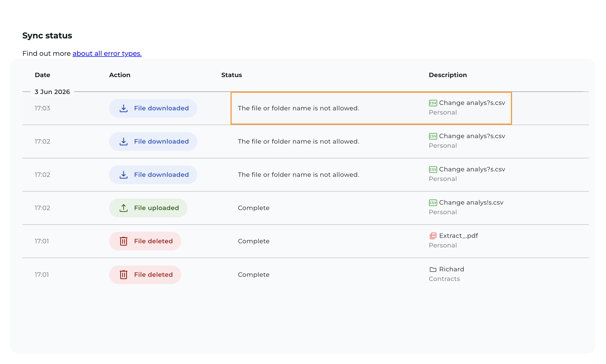Image resolution: width=606 pixels, height=364 pixels.
Task: Click the 17:02 timestamp in File uploaded row
Action: 42,208
